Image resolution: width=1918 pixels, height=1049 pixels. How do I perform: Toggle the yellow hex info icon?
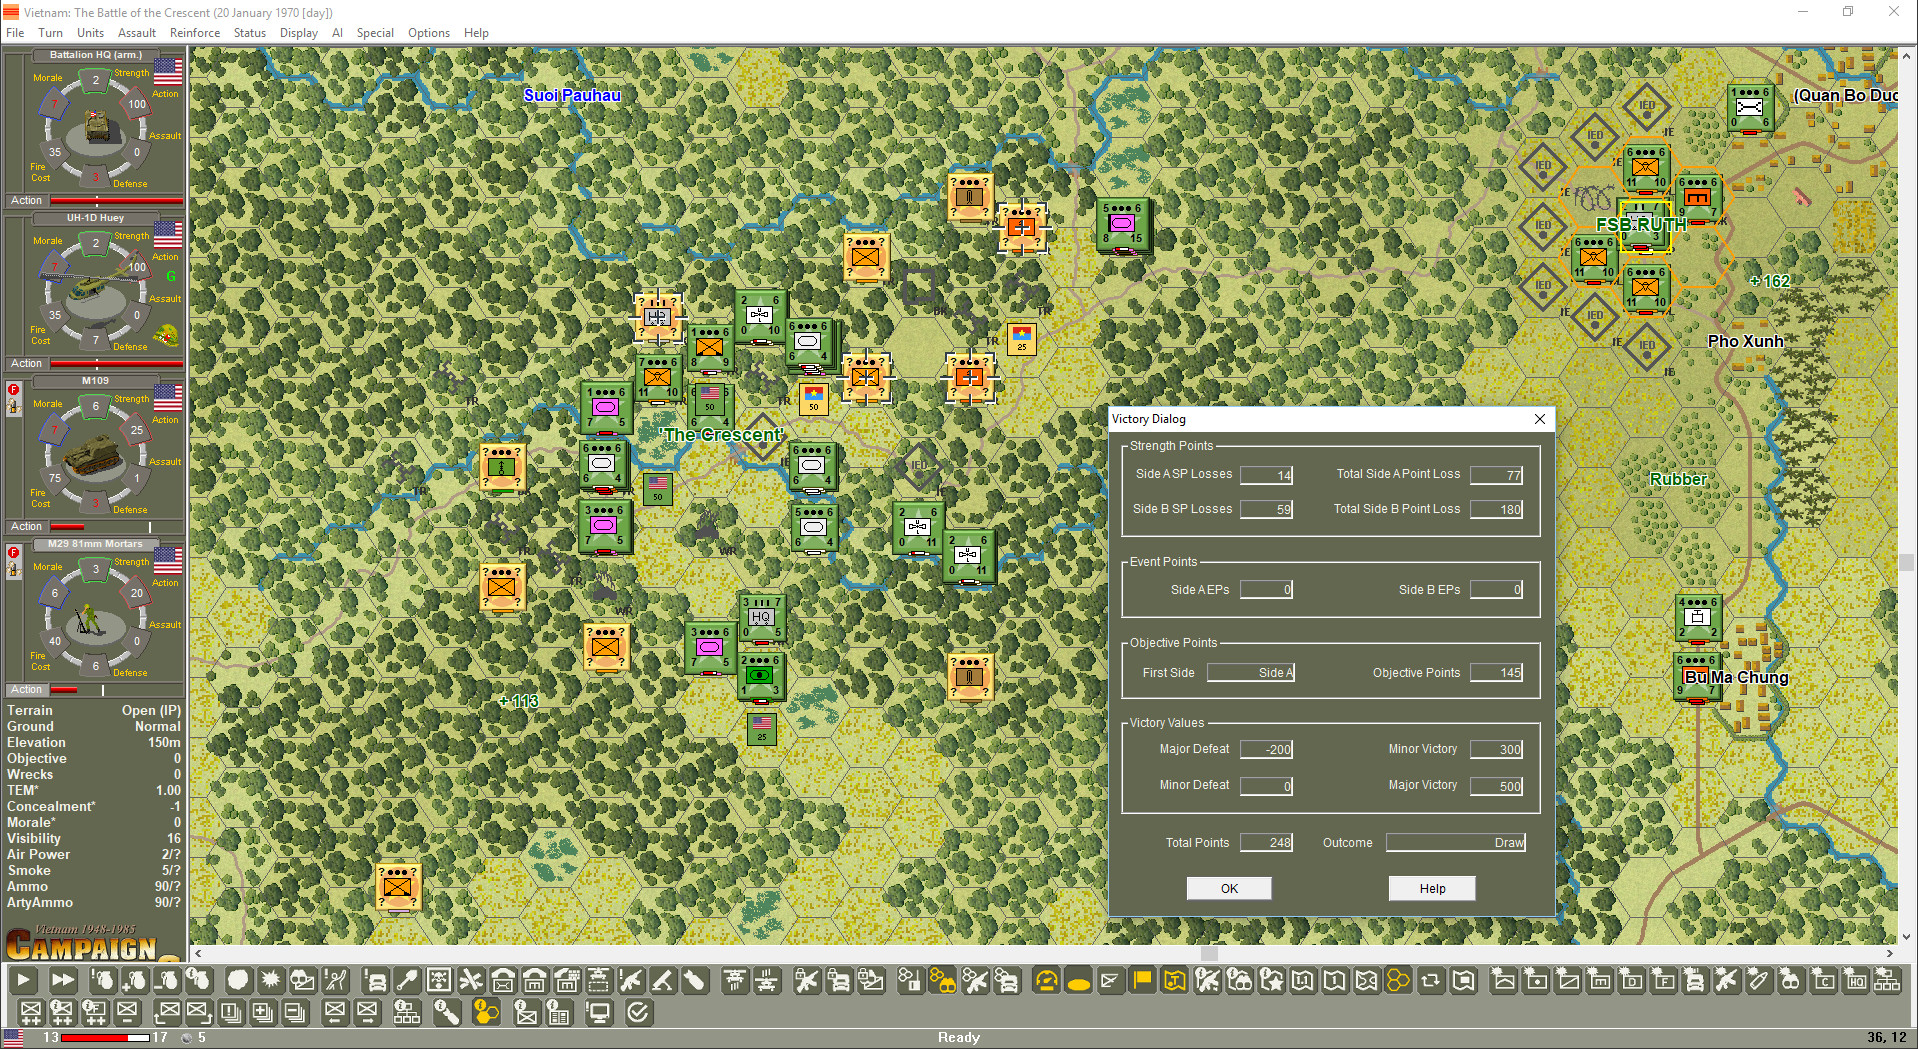[486, 1013]
